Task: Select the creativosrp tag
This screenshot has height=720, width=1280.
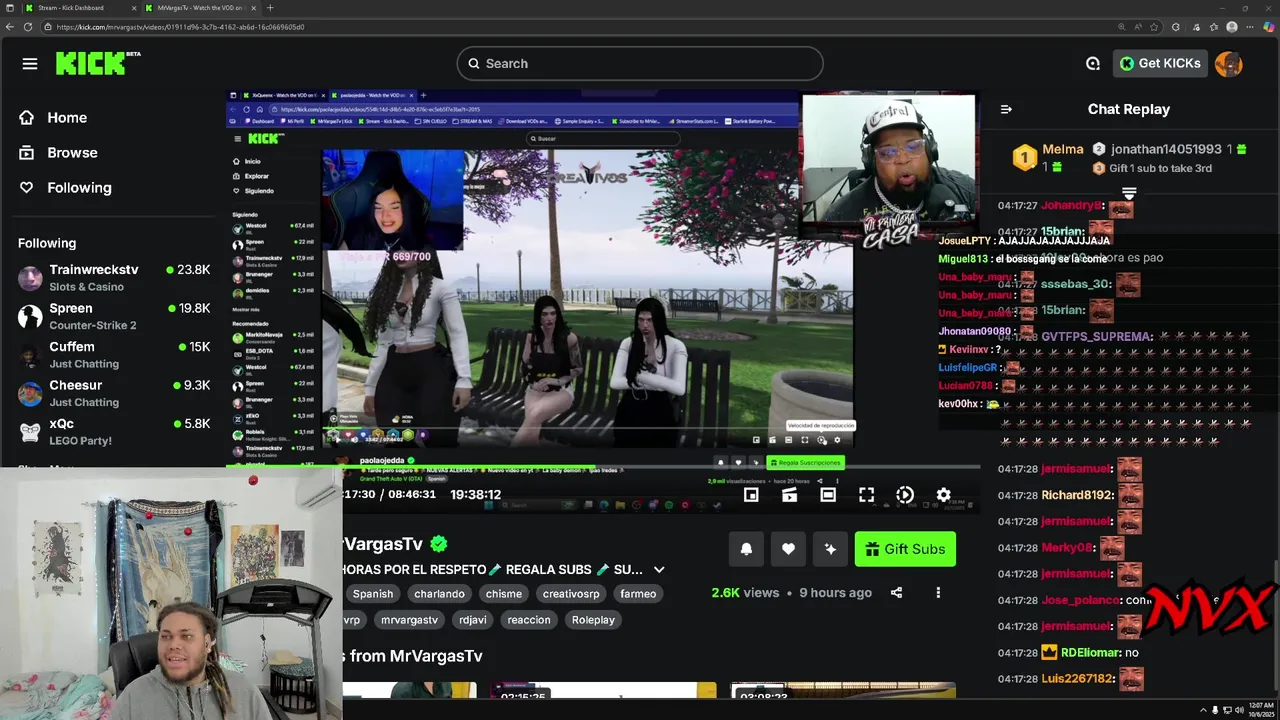Action: pyautogui.click(x=571, y=594)
